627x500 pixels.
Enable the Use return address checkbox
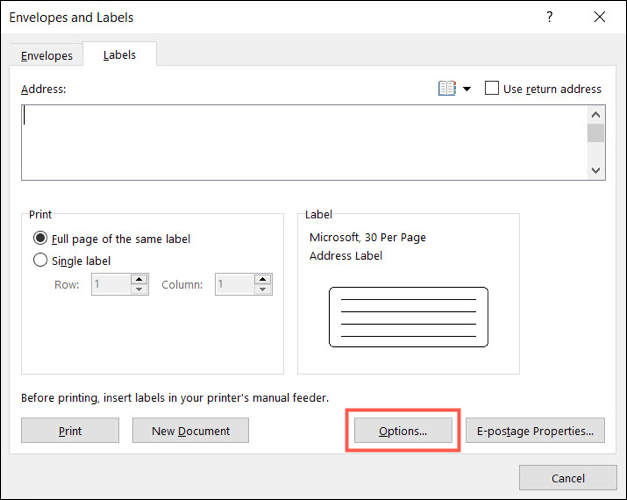pos(492,89)
